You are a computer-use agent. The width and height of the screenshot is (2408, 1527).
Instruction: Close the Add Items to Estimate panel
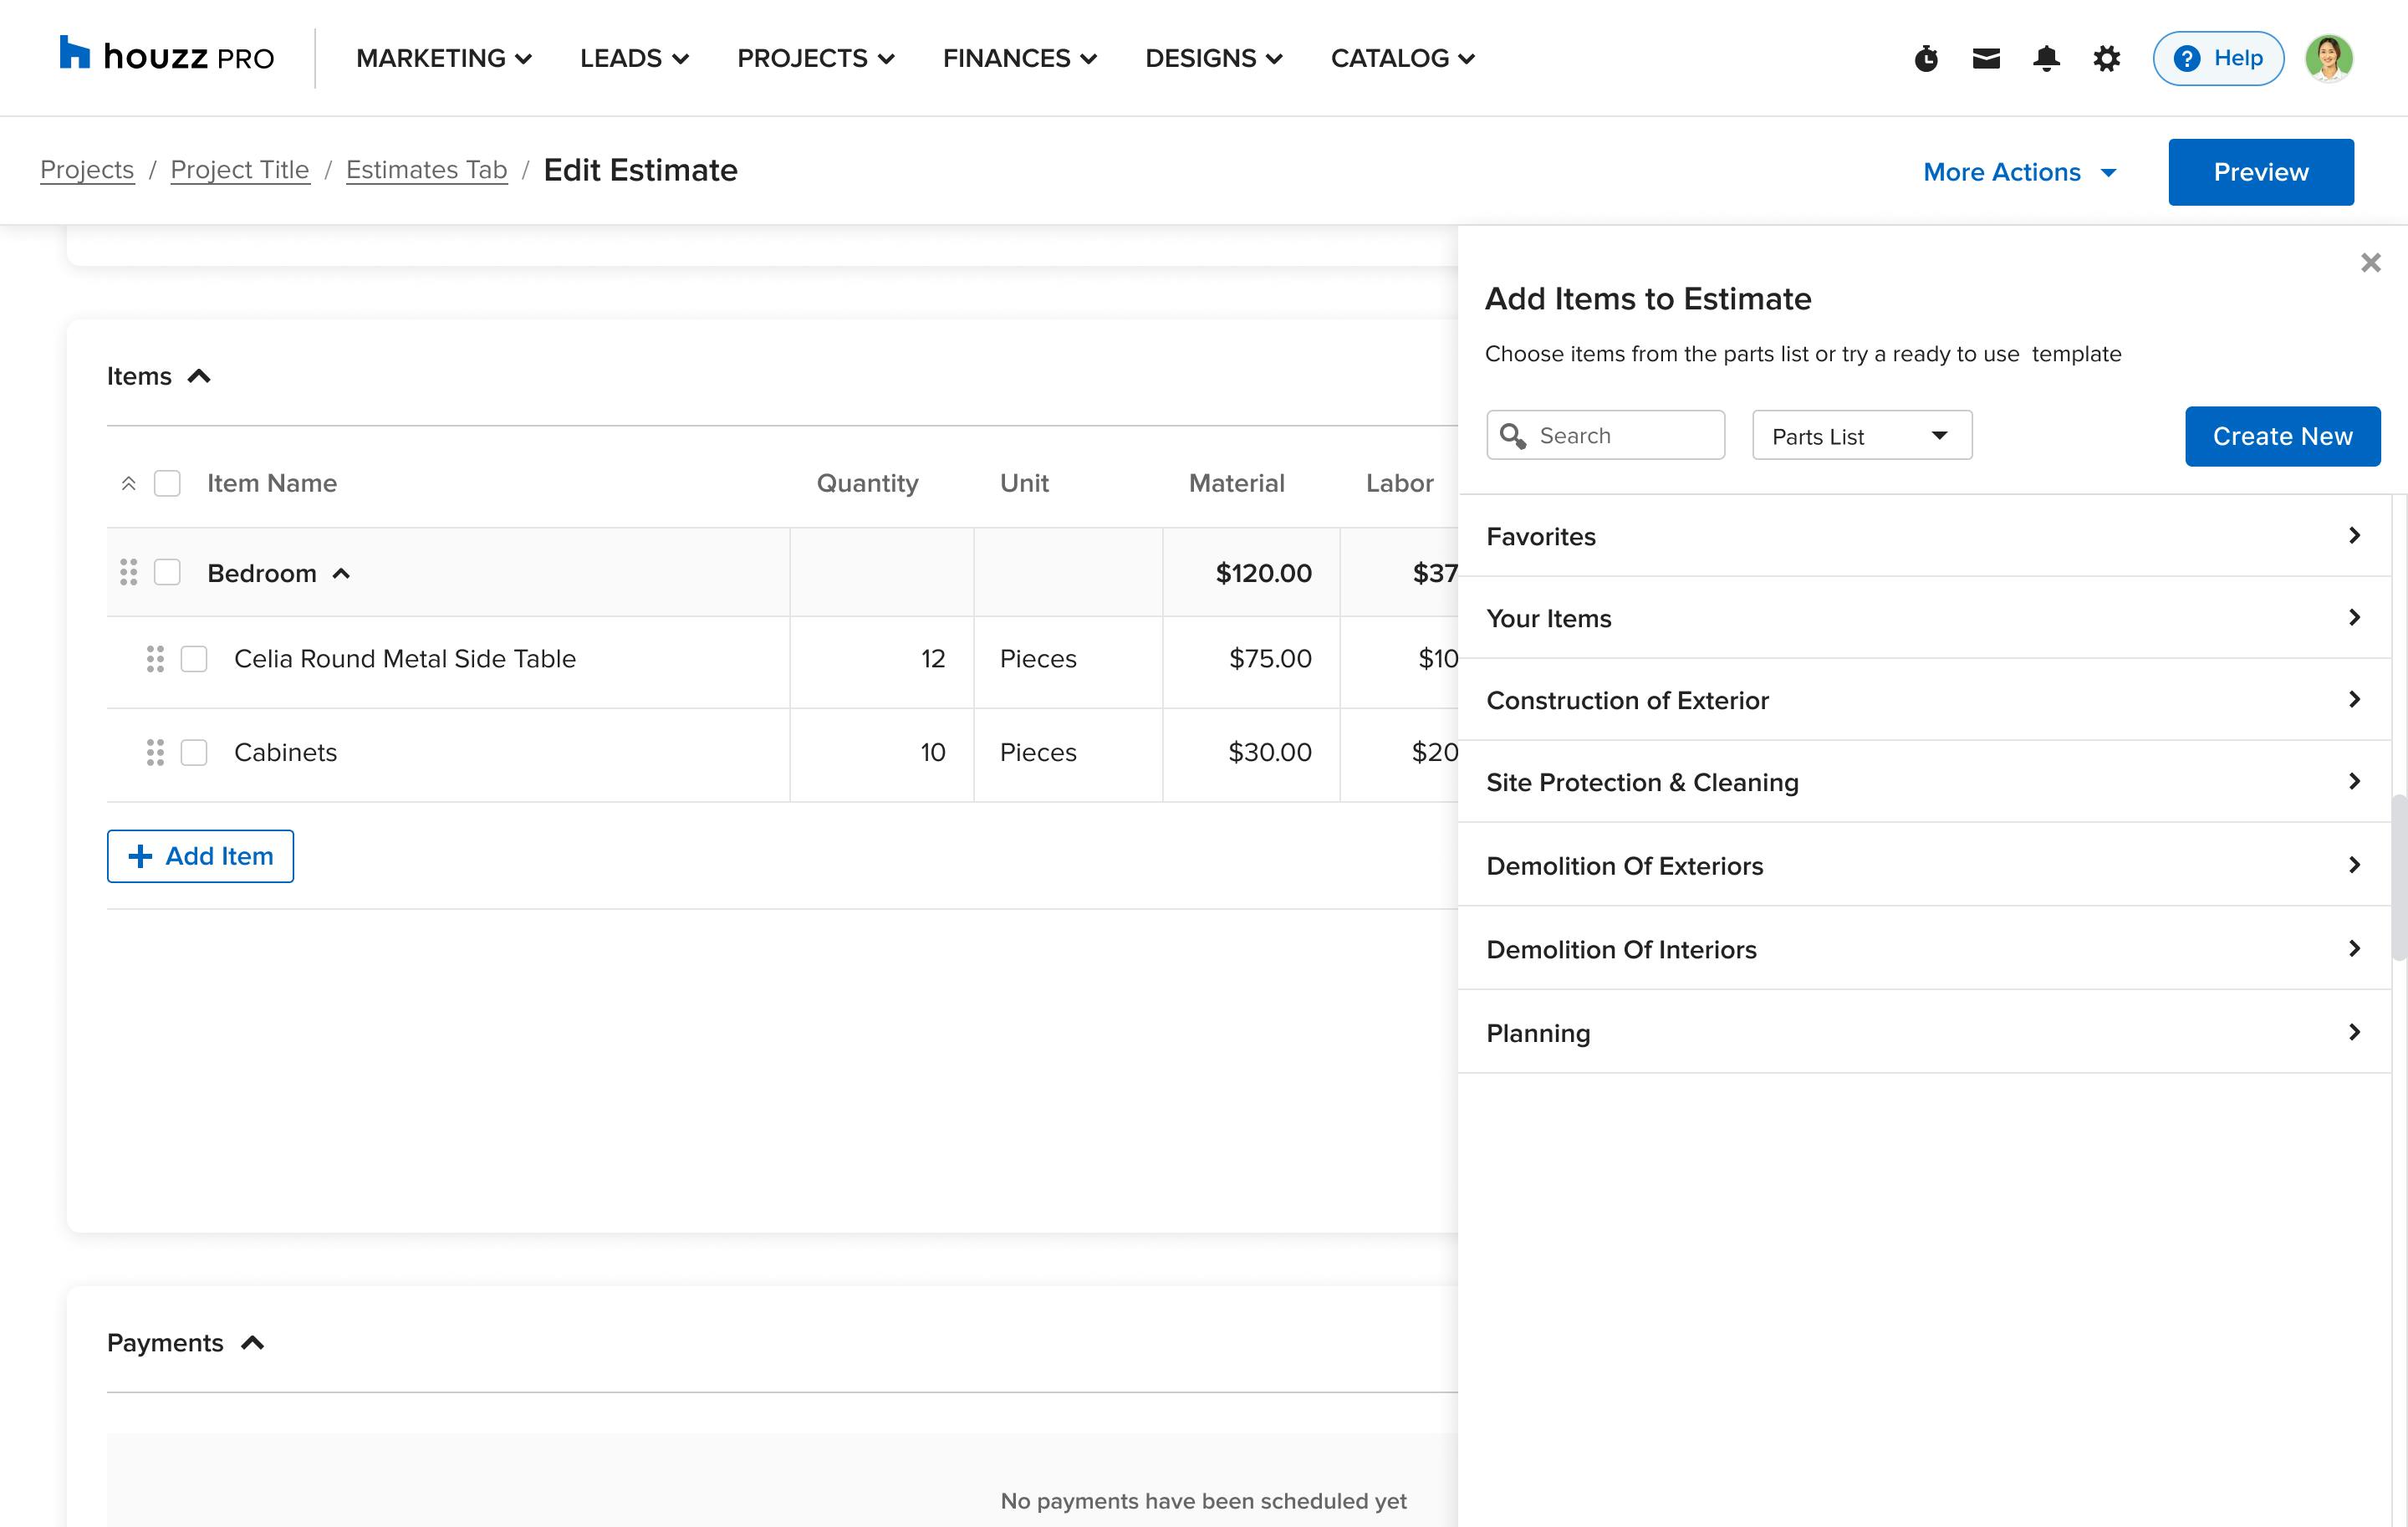coord(2370,262)
